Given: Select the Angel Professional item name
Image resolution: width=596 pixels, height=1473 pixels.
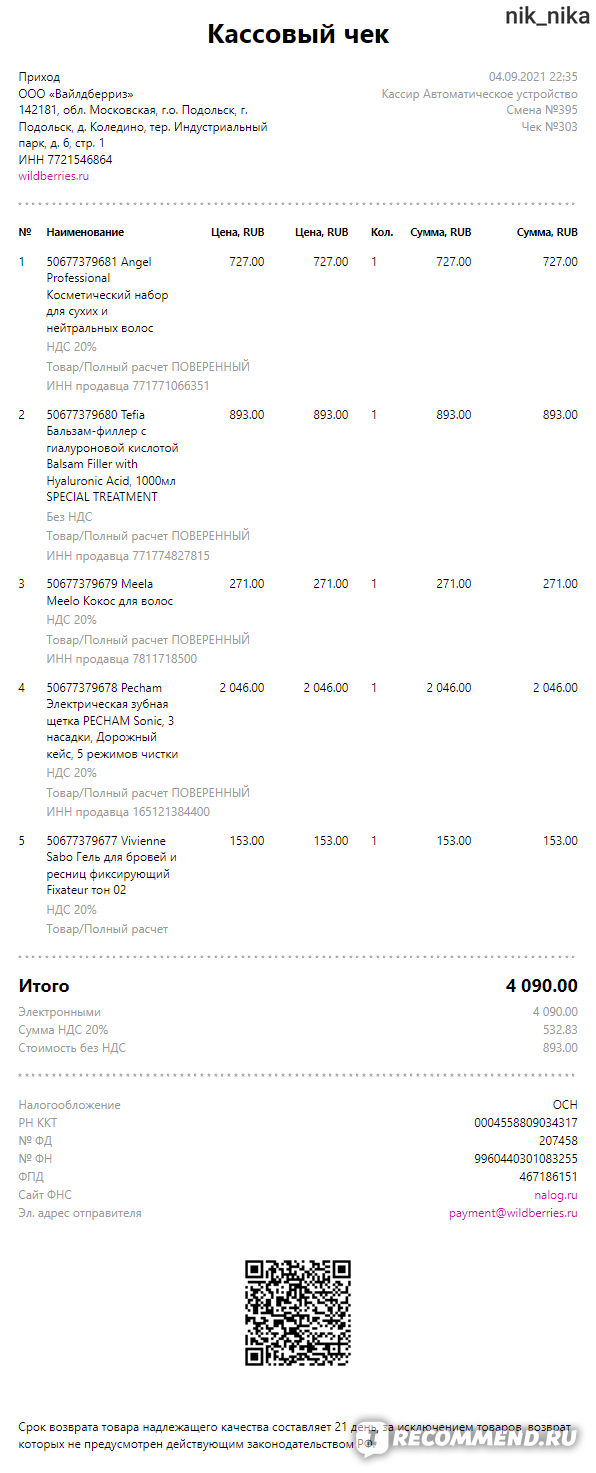Looking at the screenshot, I should [x=107, y=295].
